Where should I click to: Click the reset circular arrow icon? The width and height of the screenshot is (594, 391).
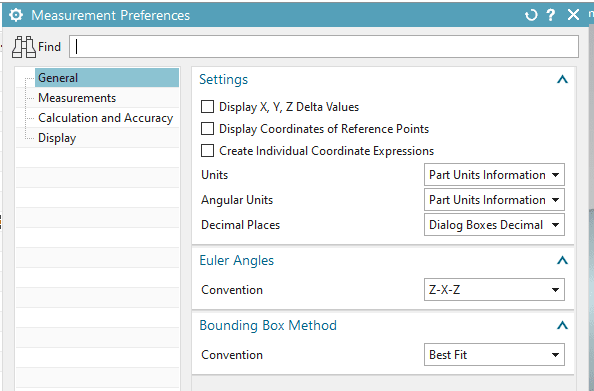coord(531,15)
